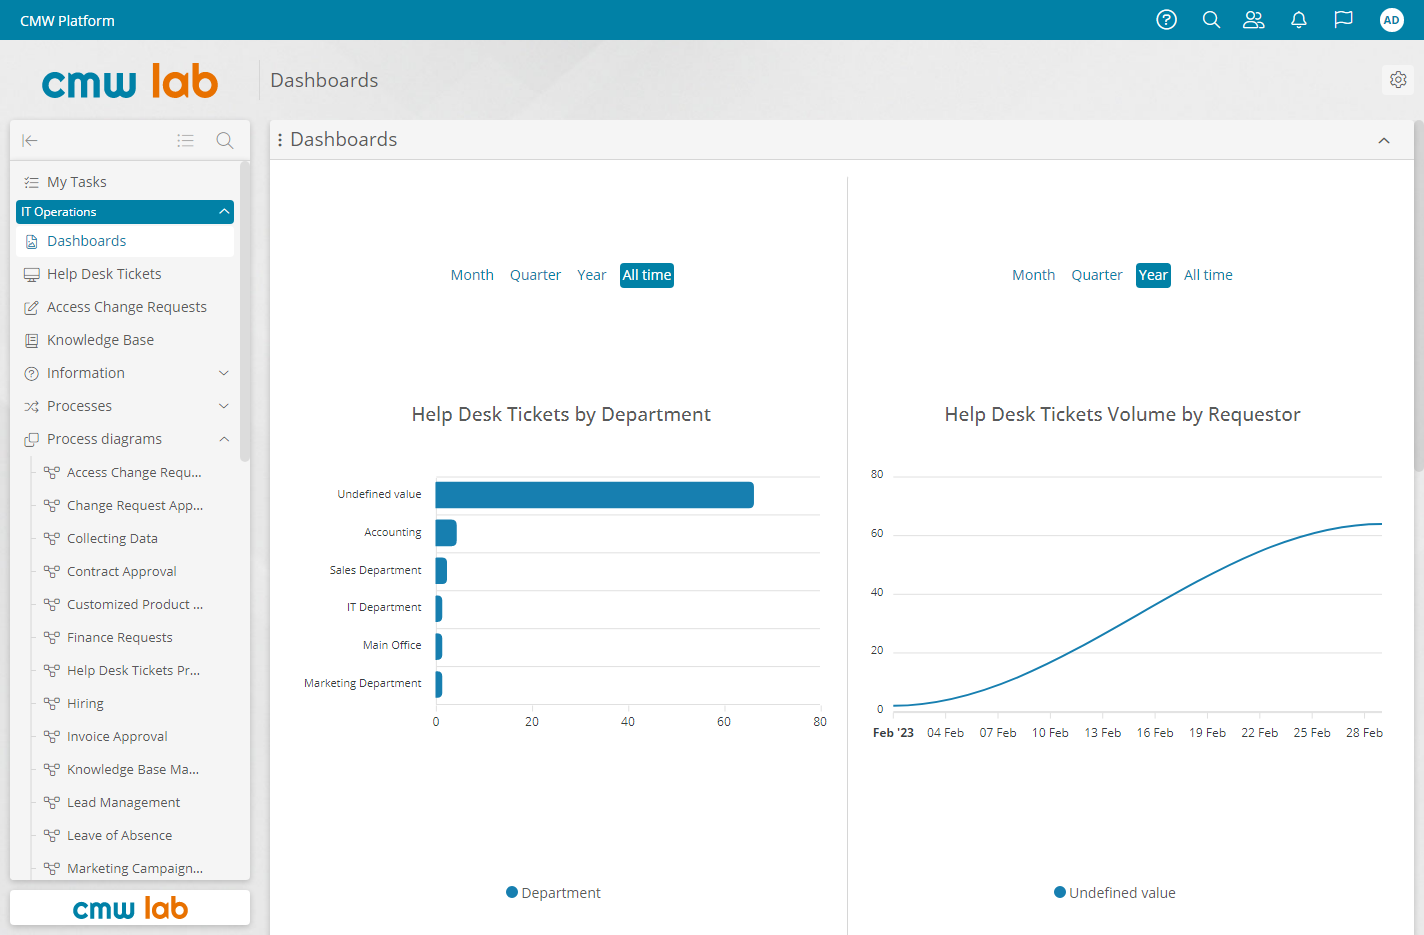Click the Leave of Absence diagram icon
The width and height of the screenshot is (1424, 935).
click(x=52, y=835)
